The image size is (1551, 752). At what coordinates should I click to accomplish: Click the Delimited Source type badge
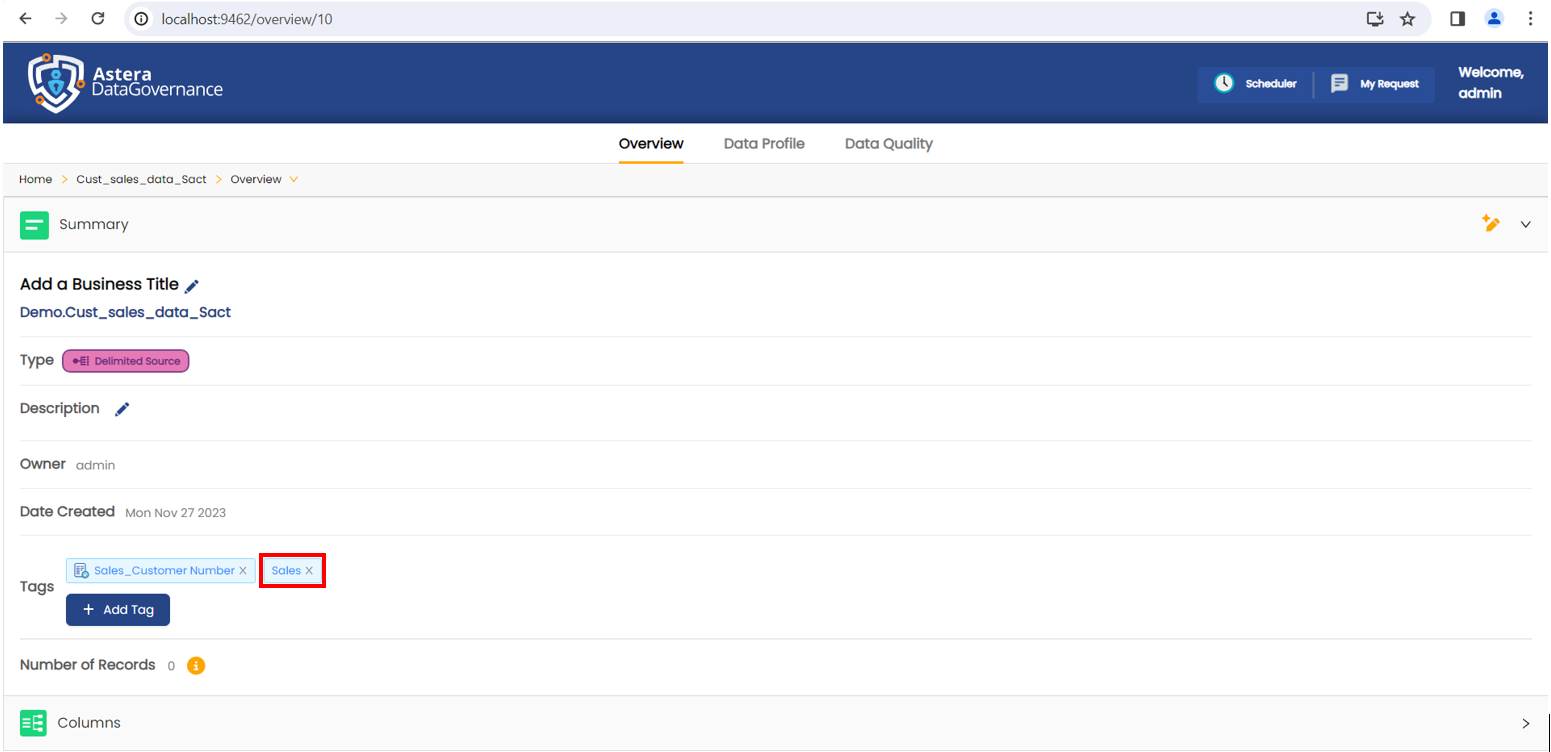pyautogui.click(x=126, y=361)
